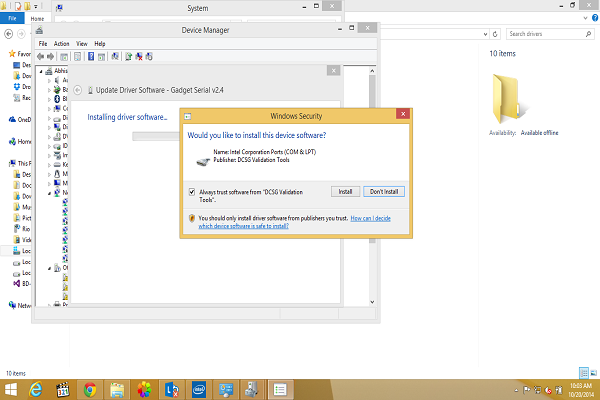600x400 pixels.
Task: Click the Search drivers field in Explorer
Action: (550, 34)
